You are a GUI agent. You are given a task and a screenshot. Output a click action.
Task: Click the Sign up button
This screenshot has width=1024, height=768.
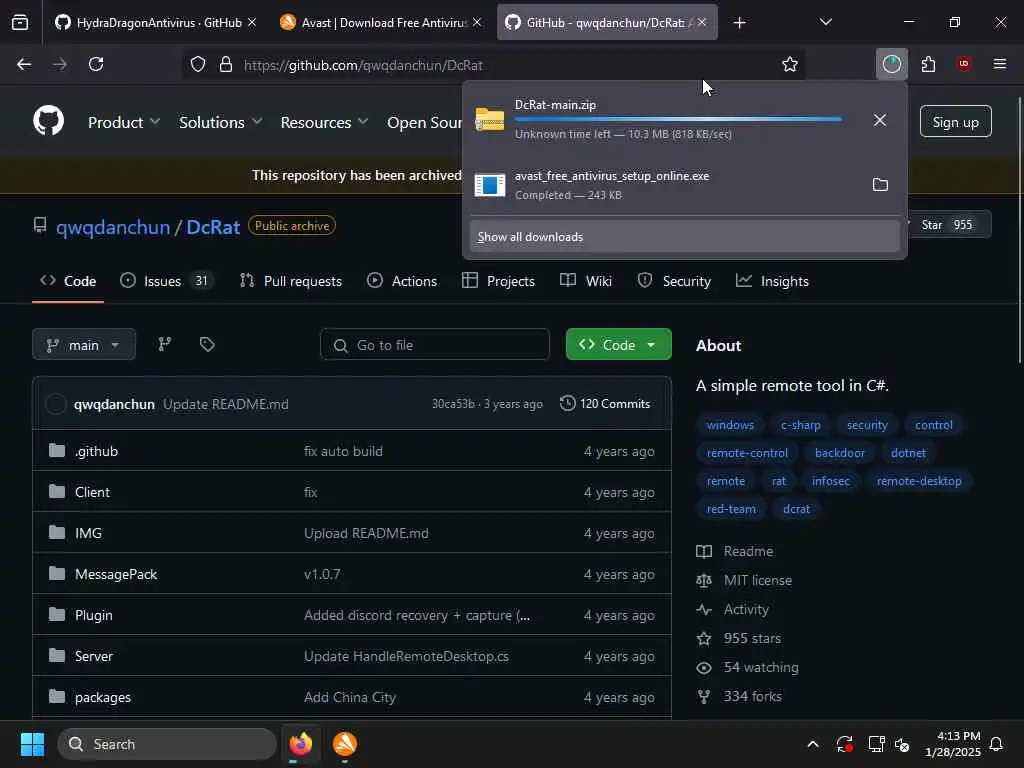[x=955, y=121]
